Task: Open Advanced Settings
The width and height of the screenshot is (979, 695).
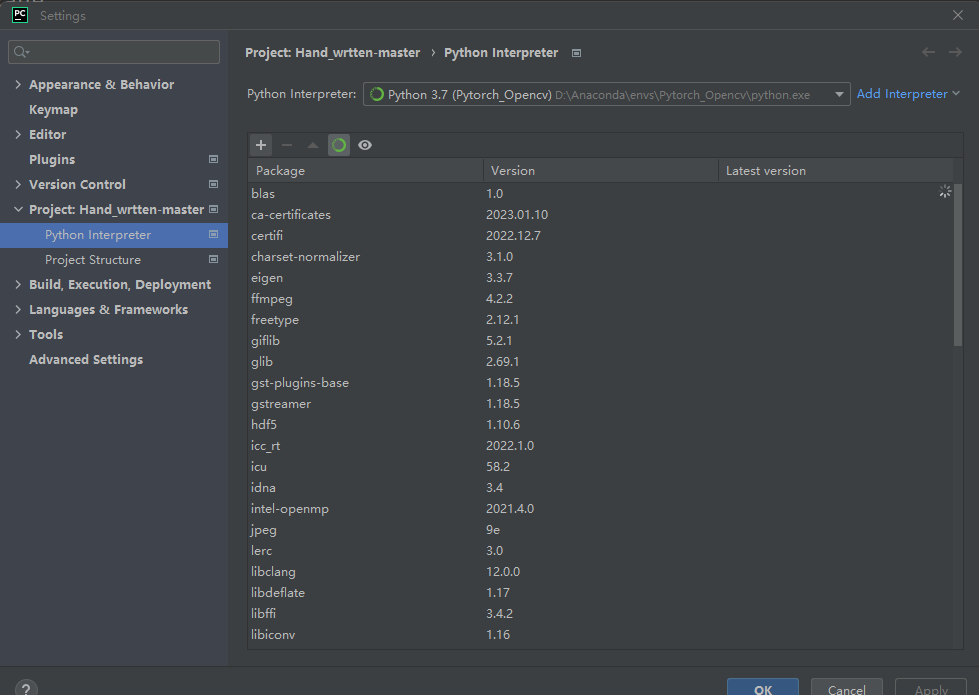Action: [86, 360]
